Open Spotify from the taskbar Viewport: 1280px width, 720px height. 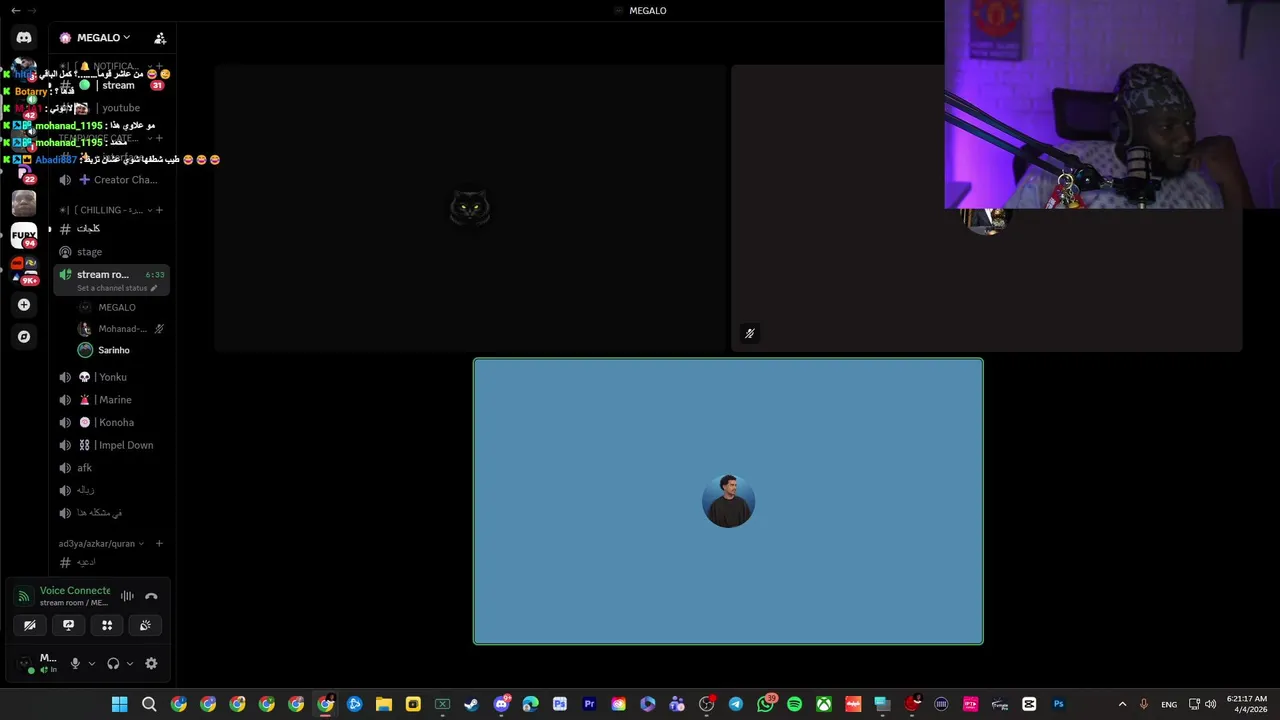tap(794, 704)
